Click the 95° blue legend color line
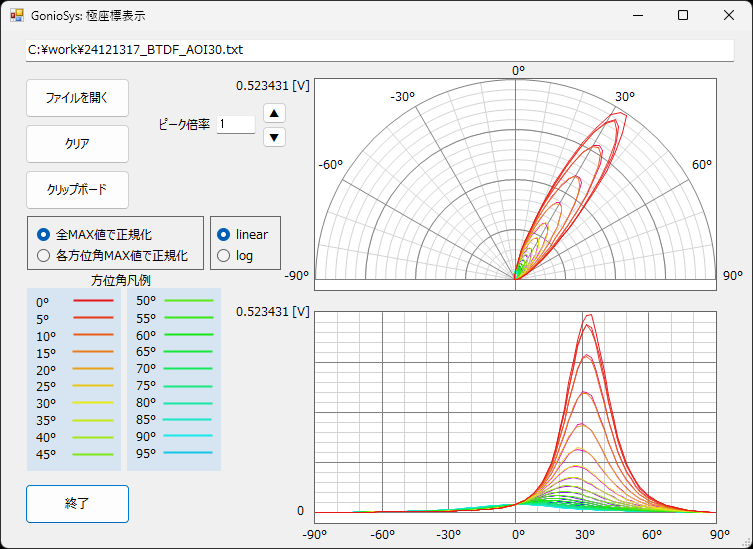 click(x=189, y=454)
